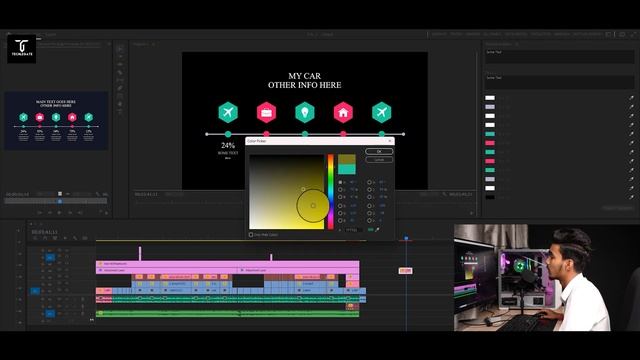Click the original teal color preview swatch
This screenshot has width=640, height=360.
pyautogui.click(x=347, y=169)
